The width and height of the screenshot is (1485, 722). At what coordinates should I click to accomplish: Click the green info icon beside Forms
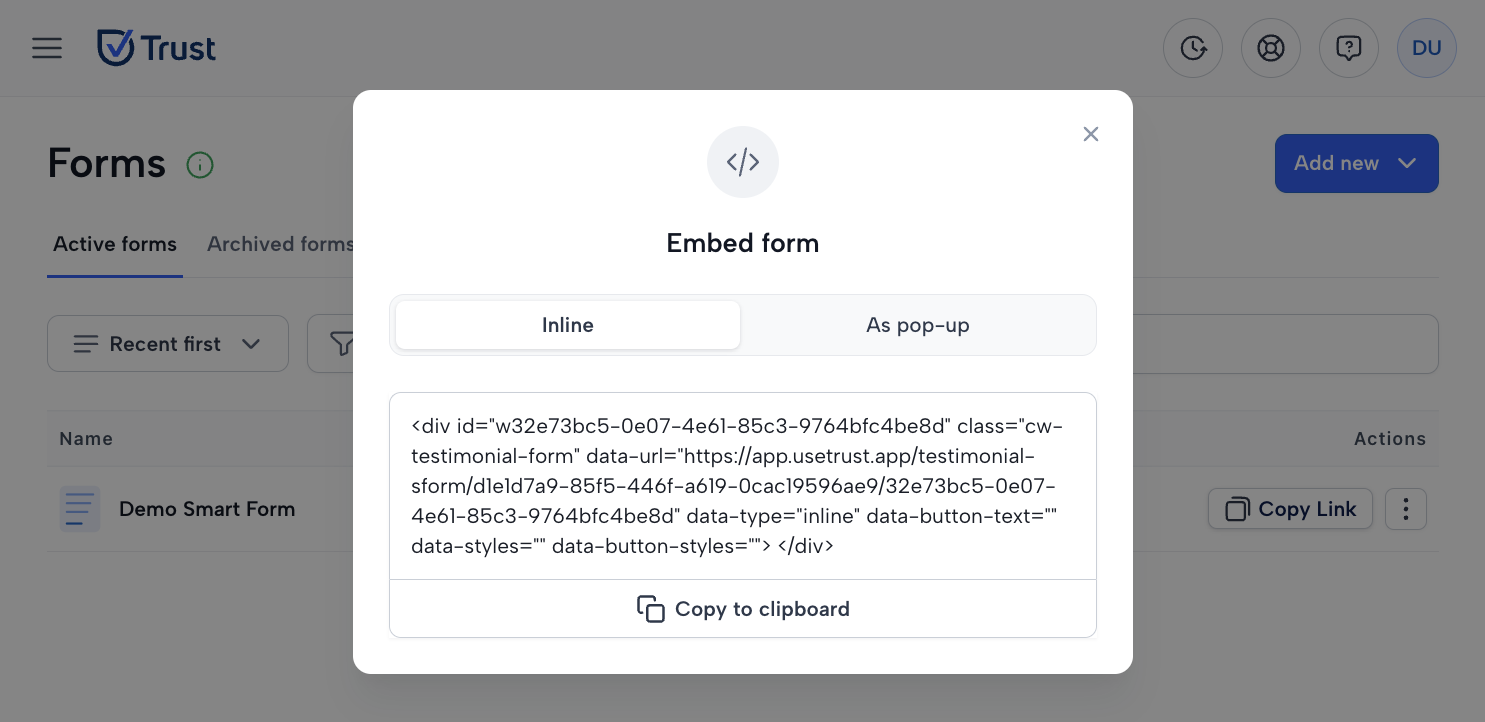click(x=200, y=165)
